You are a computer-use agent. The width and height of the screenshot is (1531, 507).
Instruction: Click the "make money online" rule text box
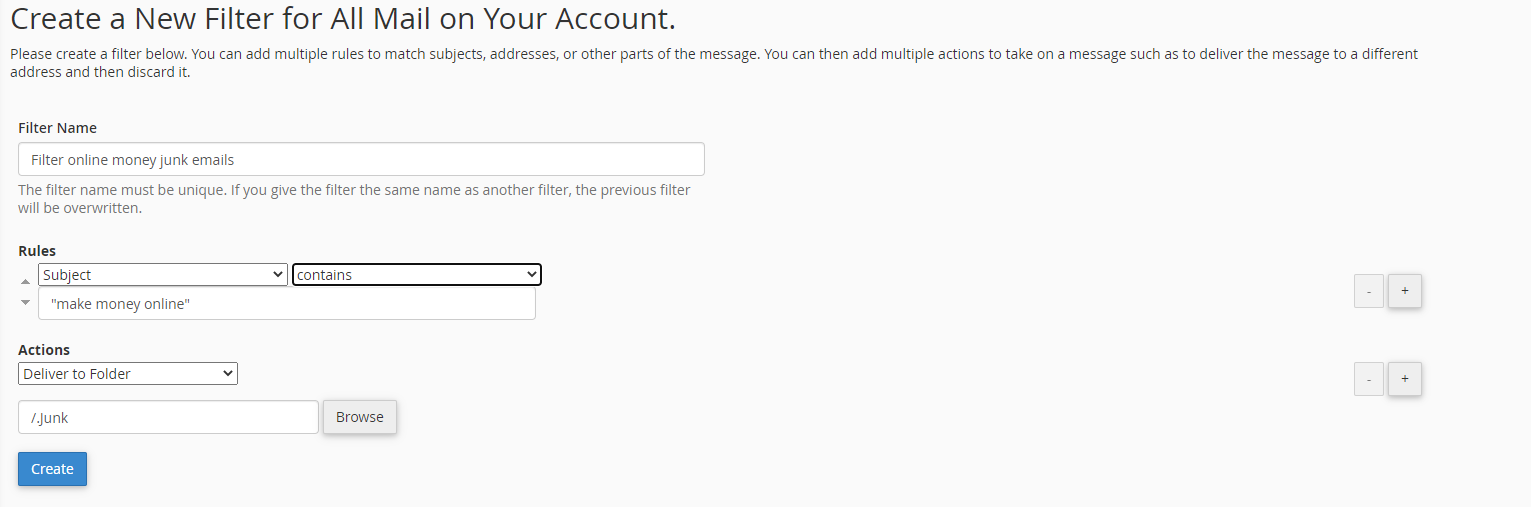pyautogui.click(x=287, y=304)
